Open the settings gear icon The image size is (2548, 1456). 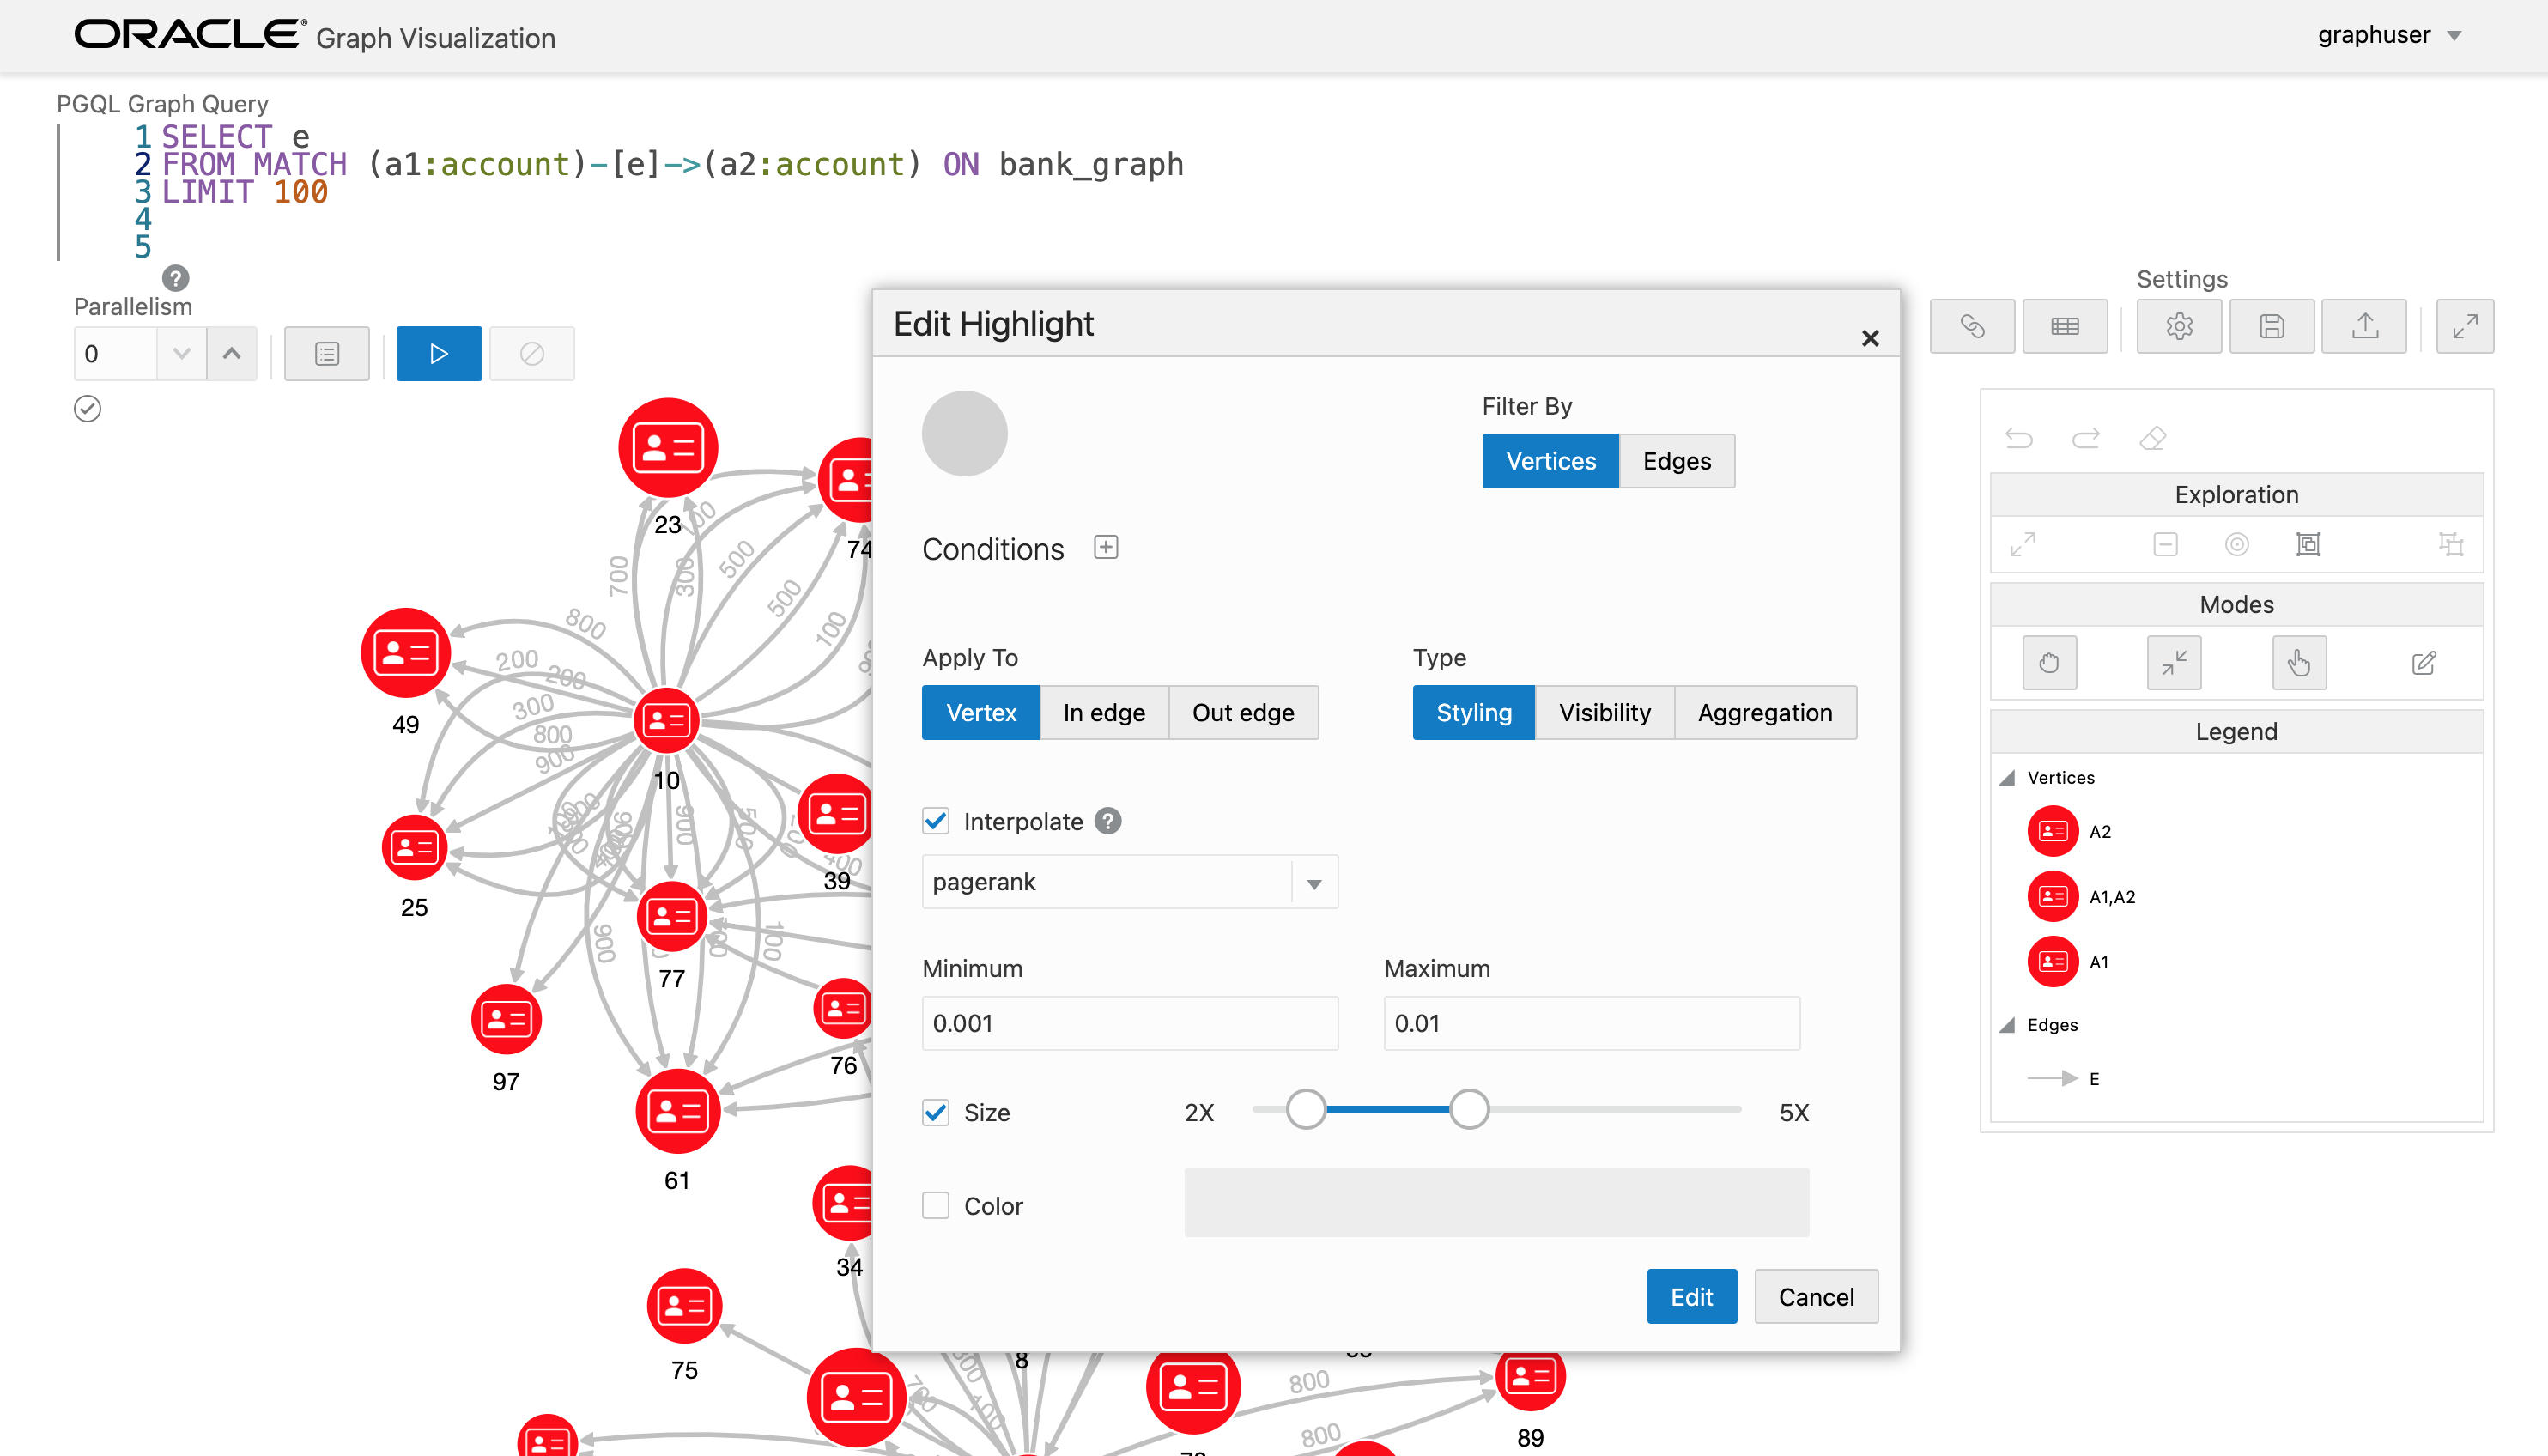(x=2178, y=326)
